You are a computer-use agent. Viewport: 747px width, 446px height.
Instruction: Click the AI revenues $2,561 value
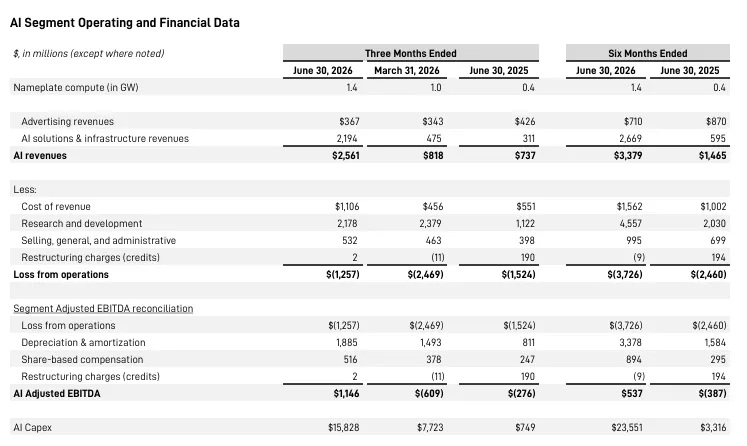[346, 156]
